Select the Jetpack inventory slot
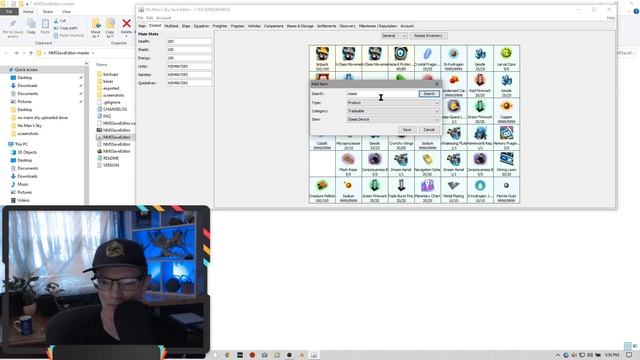Image resolution: width=640 pixels, height=360 pixels. [322, 58]
